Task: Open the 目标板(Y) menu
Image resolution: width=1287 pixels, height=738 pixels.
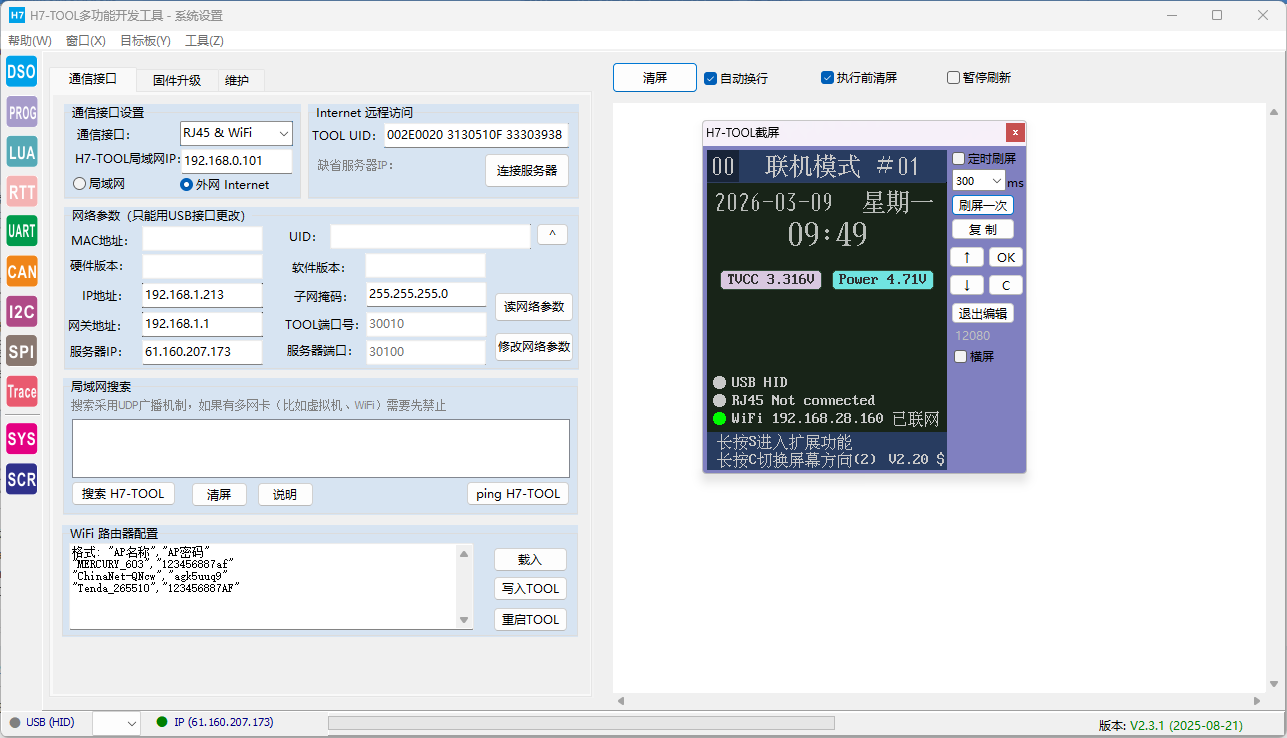Action: tap(145, 41)
